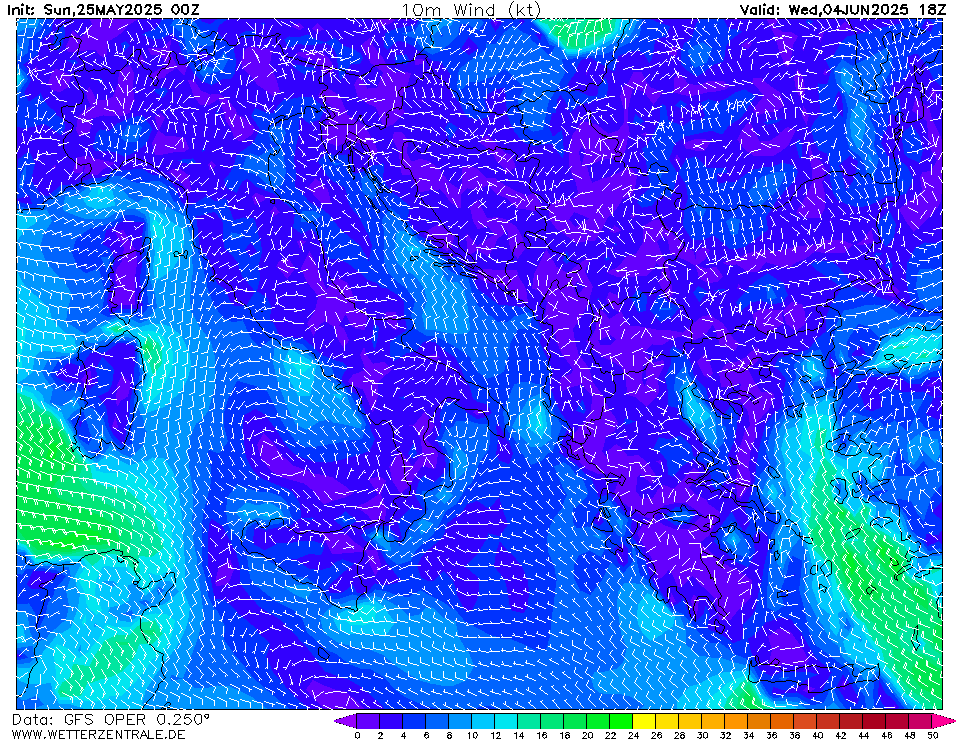959x741 pixels.
Task: Click the 'Init: Sun,25MAY2025 00Z' label
Action: coord(103,10)
